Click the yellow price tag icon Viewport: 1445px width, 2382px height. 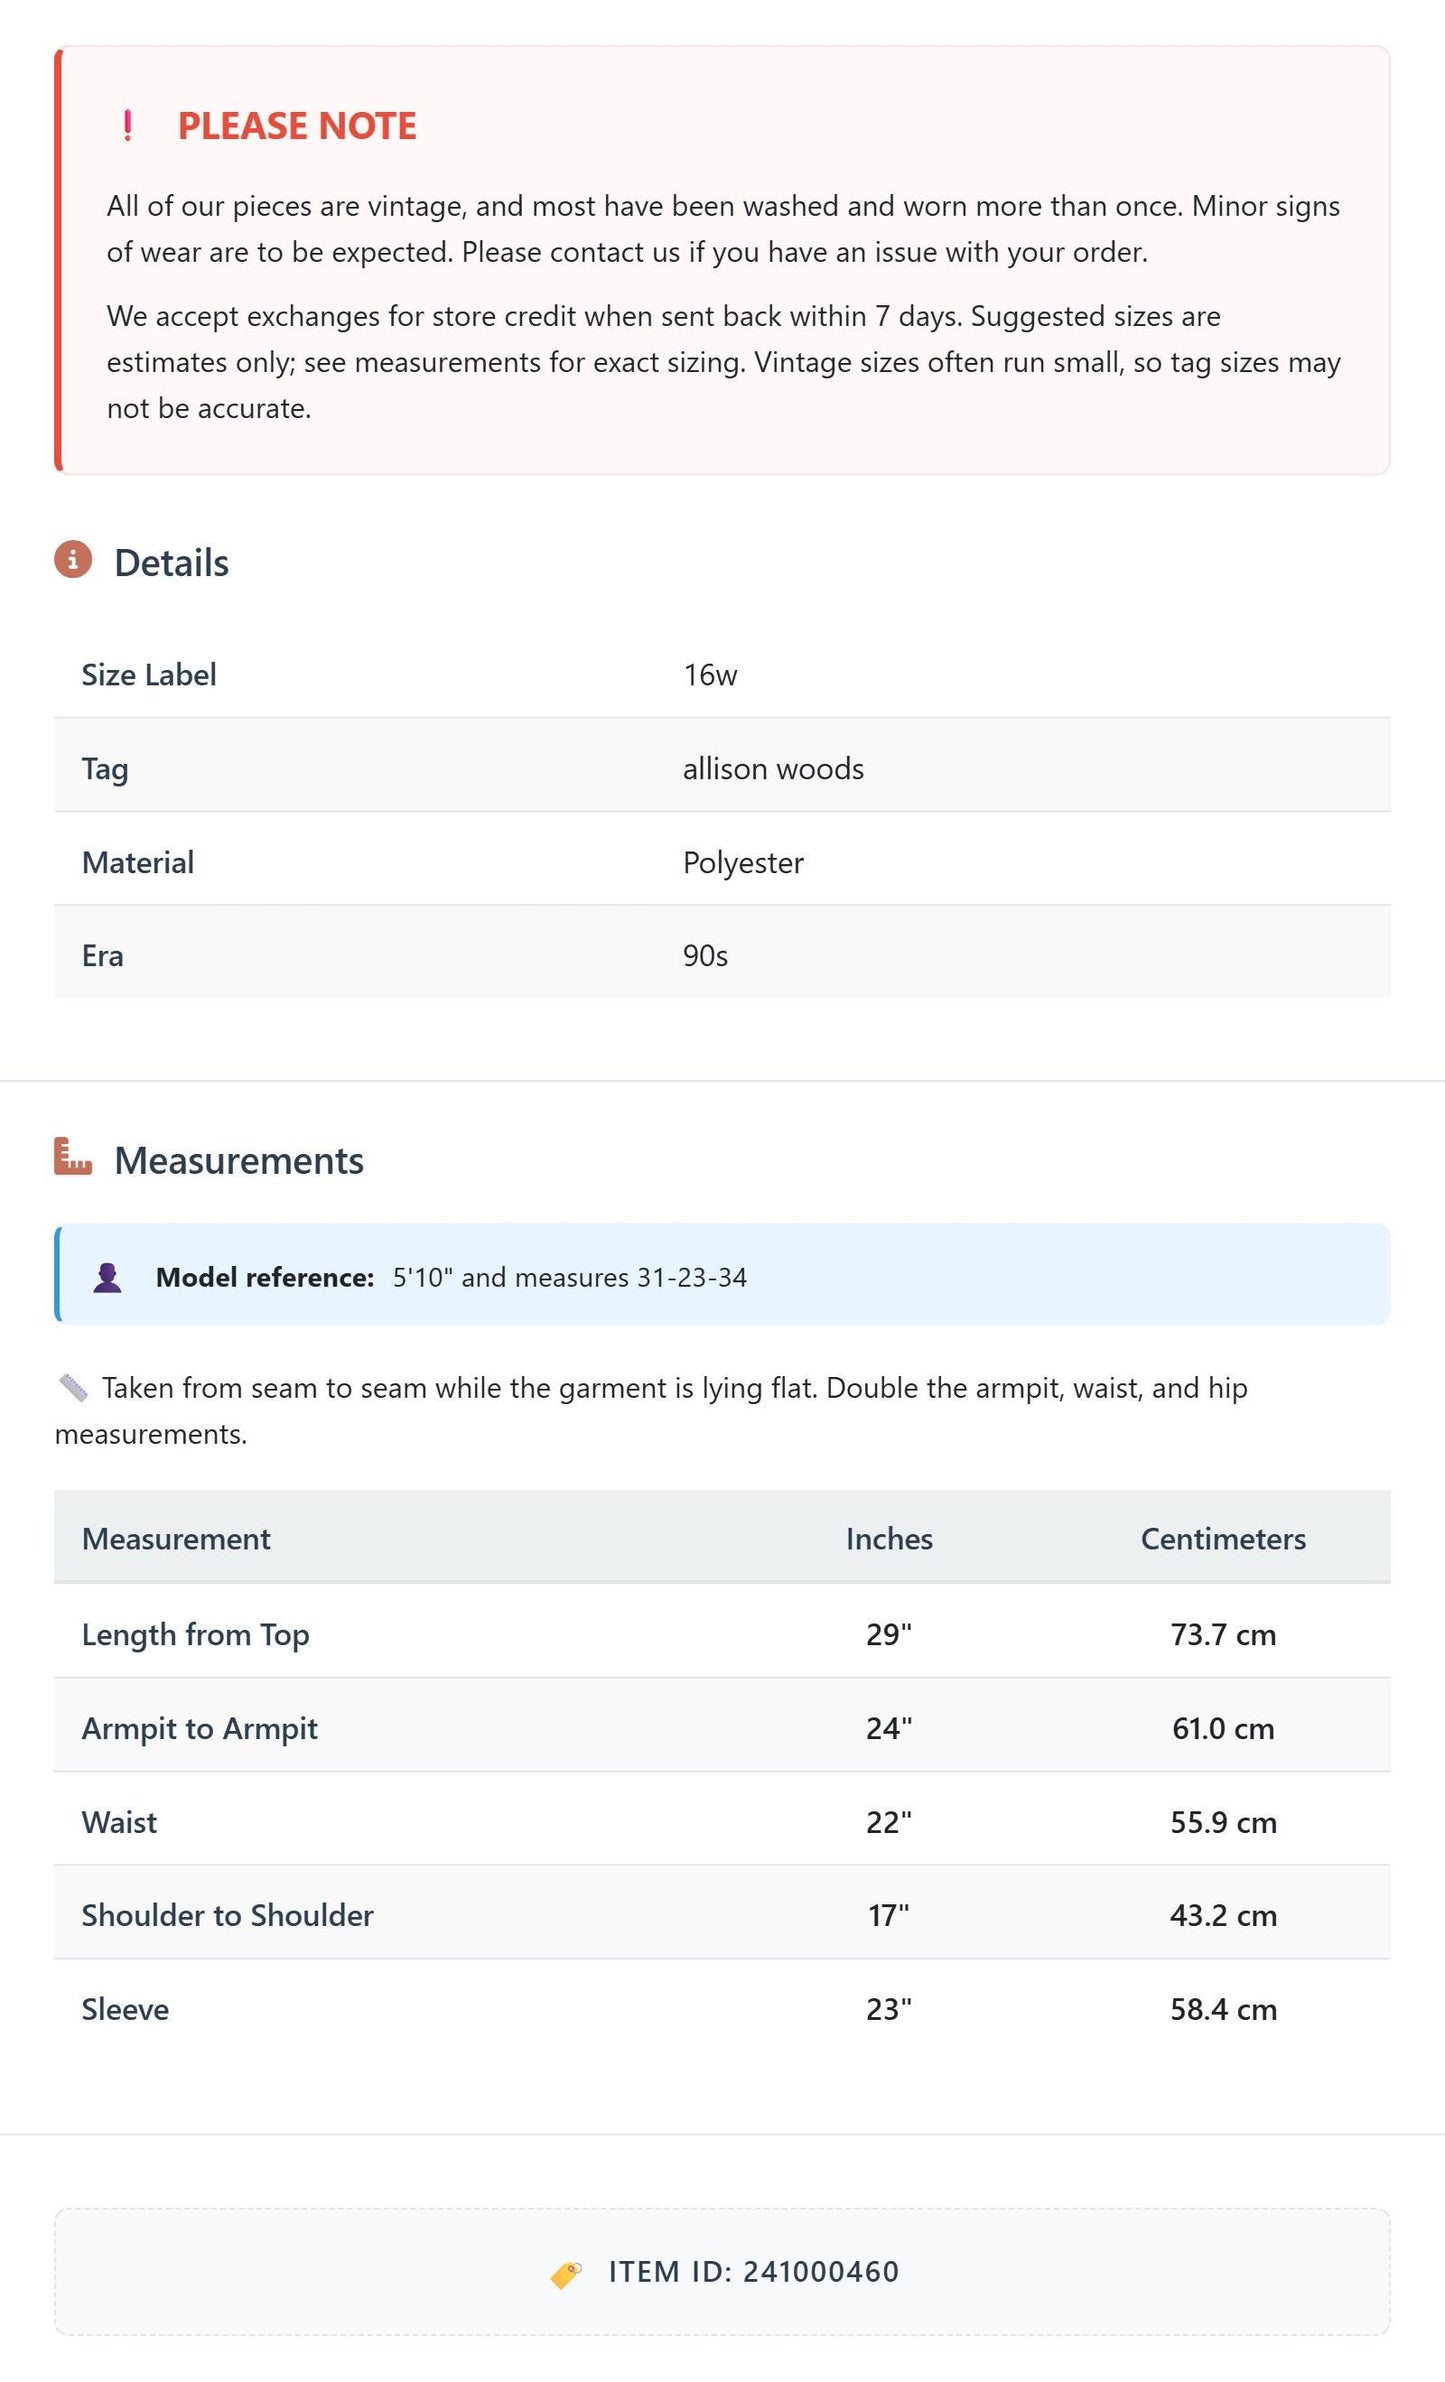[x=566, y=2274]
